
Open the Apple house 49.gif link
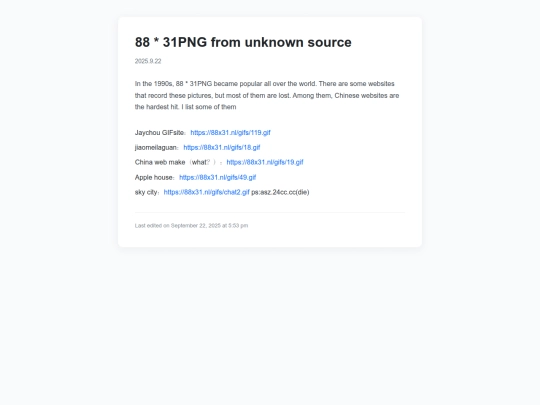(x=218, y=177)
